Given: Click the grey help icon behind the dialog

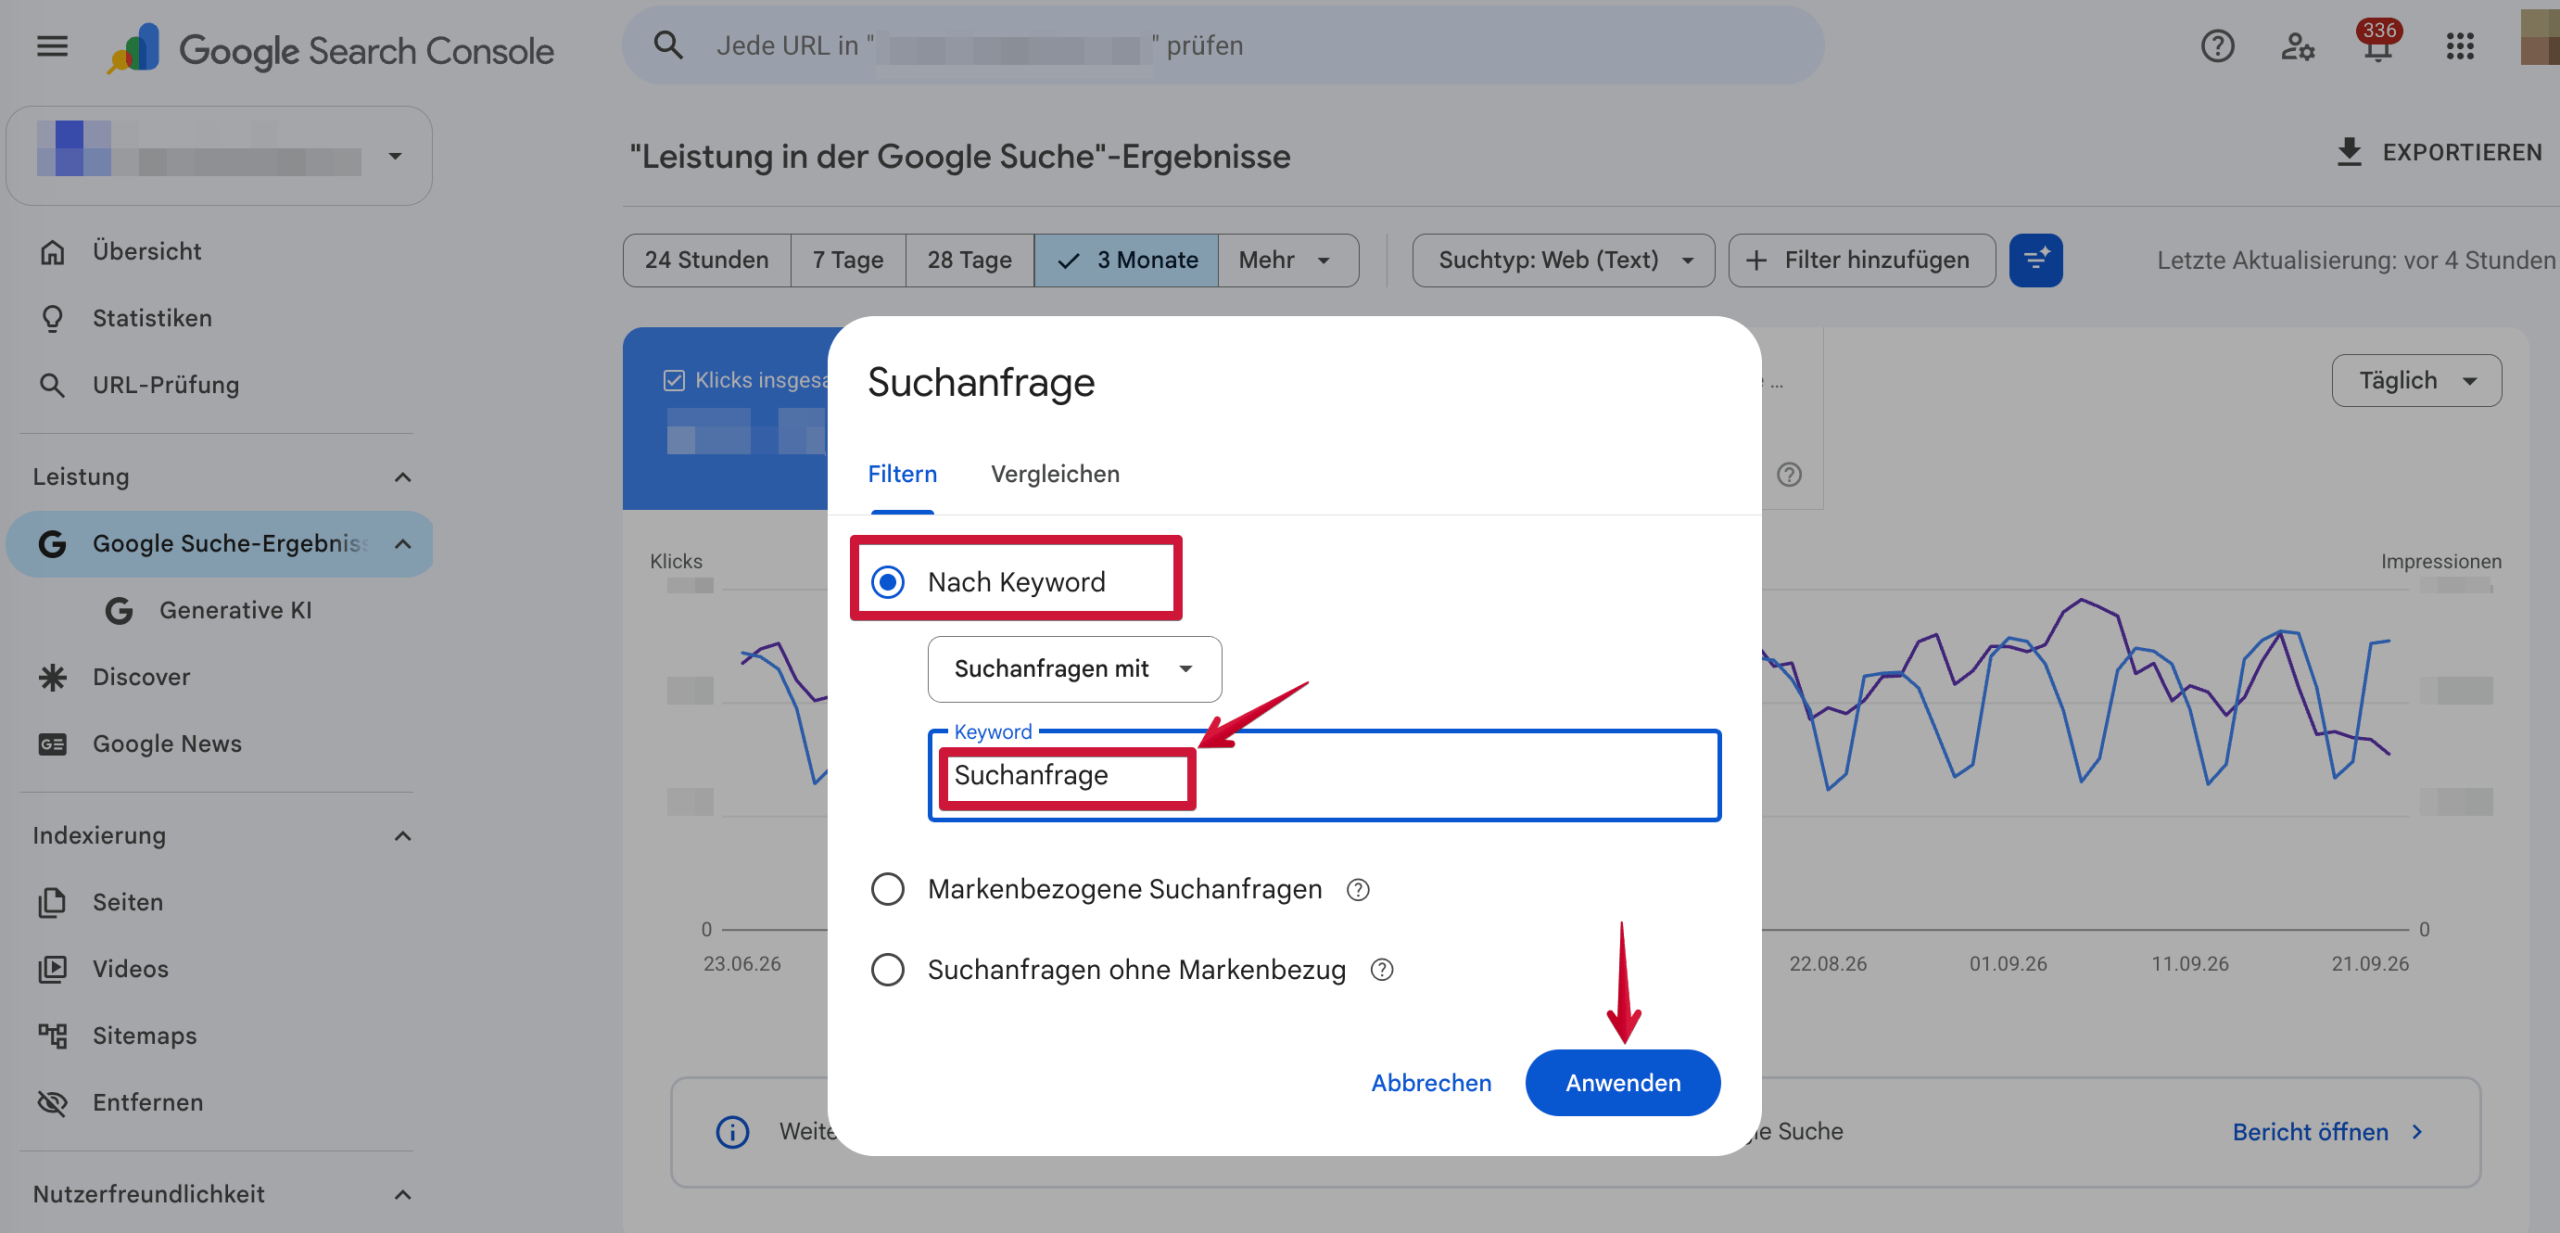Looking at the screenshot, I should [1789, 474].
